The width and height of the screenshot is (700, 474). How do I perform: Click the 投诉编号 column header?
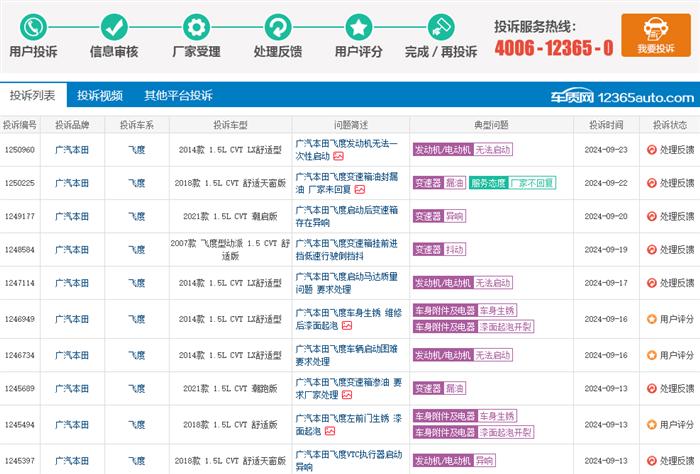(20, 125)
